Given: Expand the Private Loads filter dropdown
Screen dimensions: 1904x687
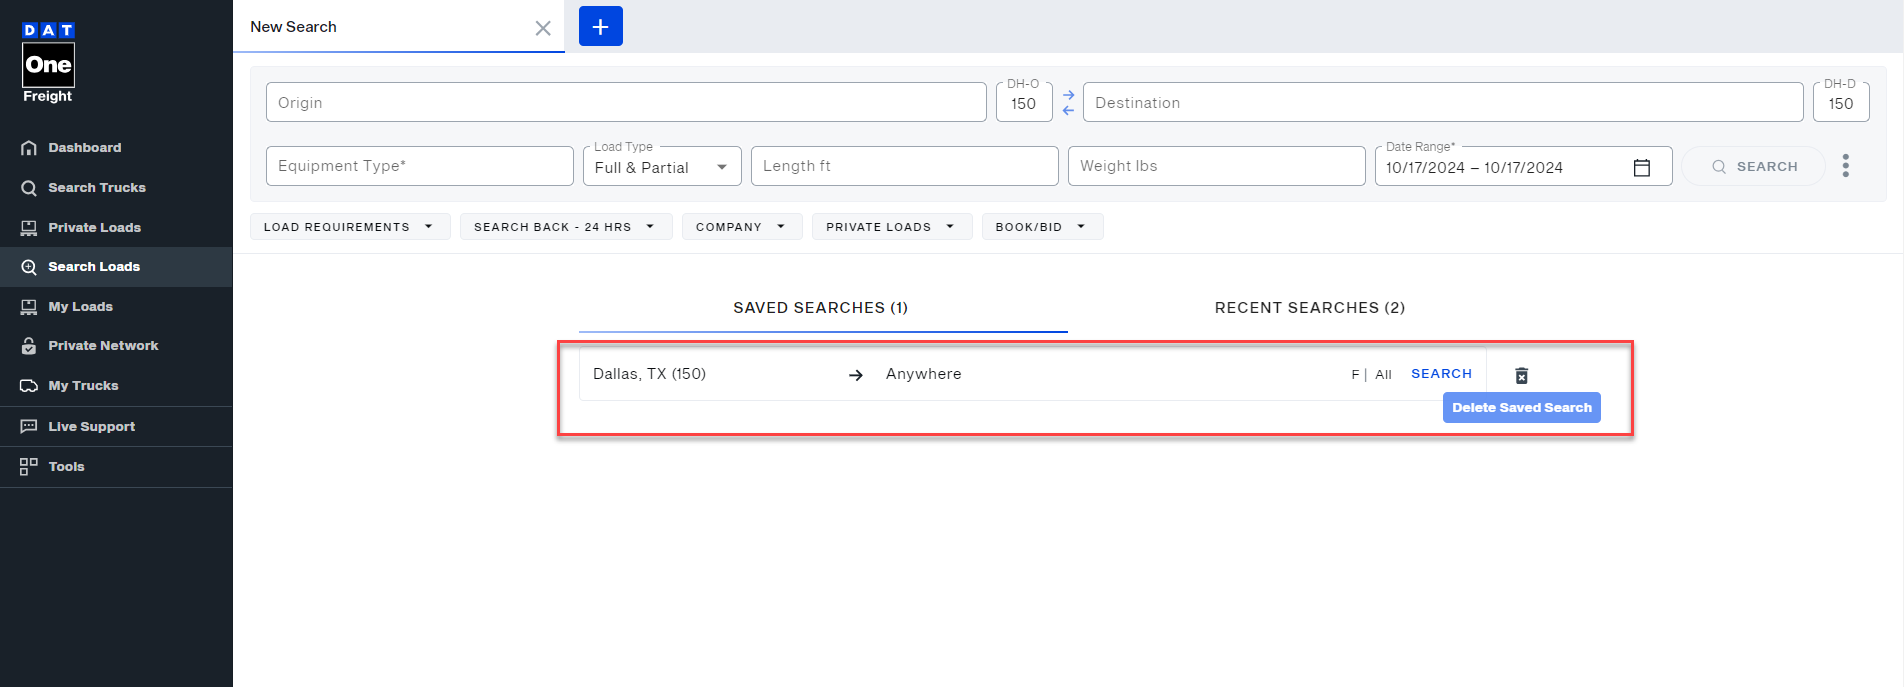Looking at the screenshot, I should tap(892, 227).
